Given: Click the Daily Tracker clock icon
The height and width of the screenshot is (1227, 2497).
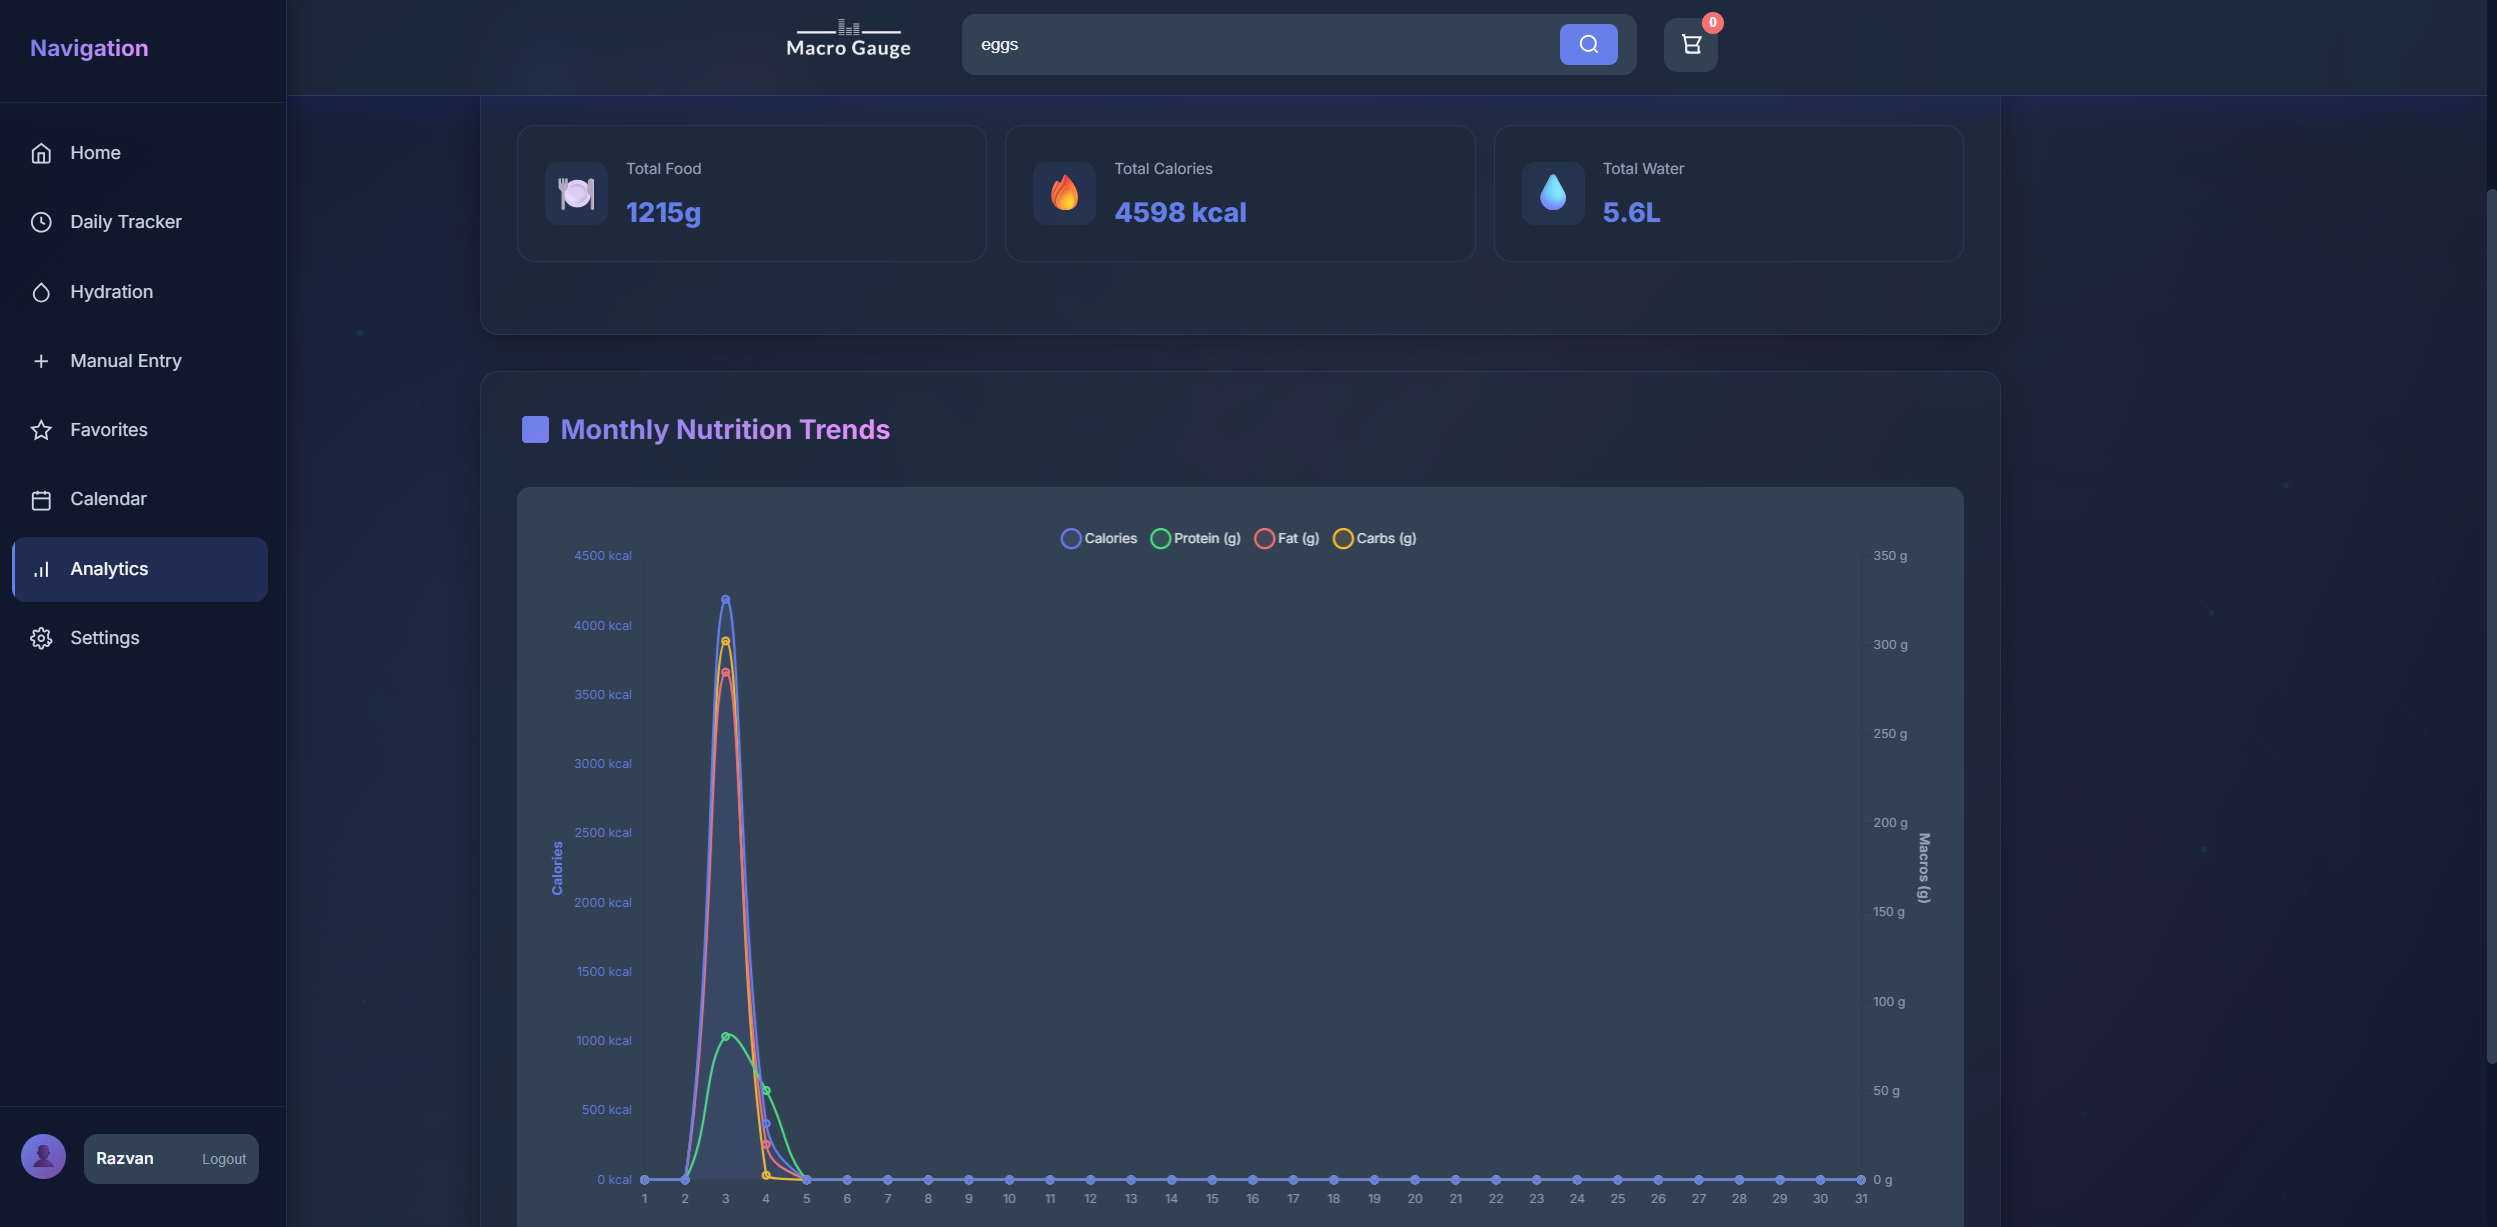Looking at the screenshot, I should tap(41, 222).
